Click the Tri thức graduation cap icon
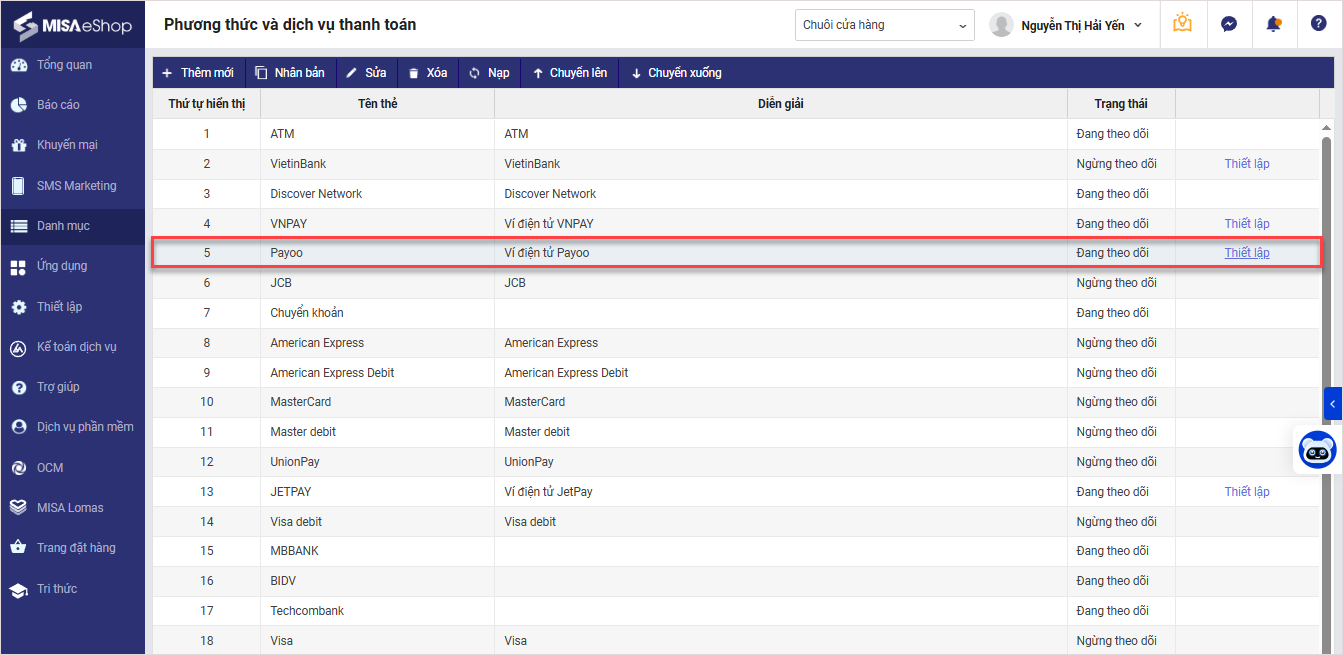The image size is (1343, 655). click(18, 589)
